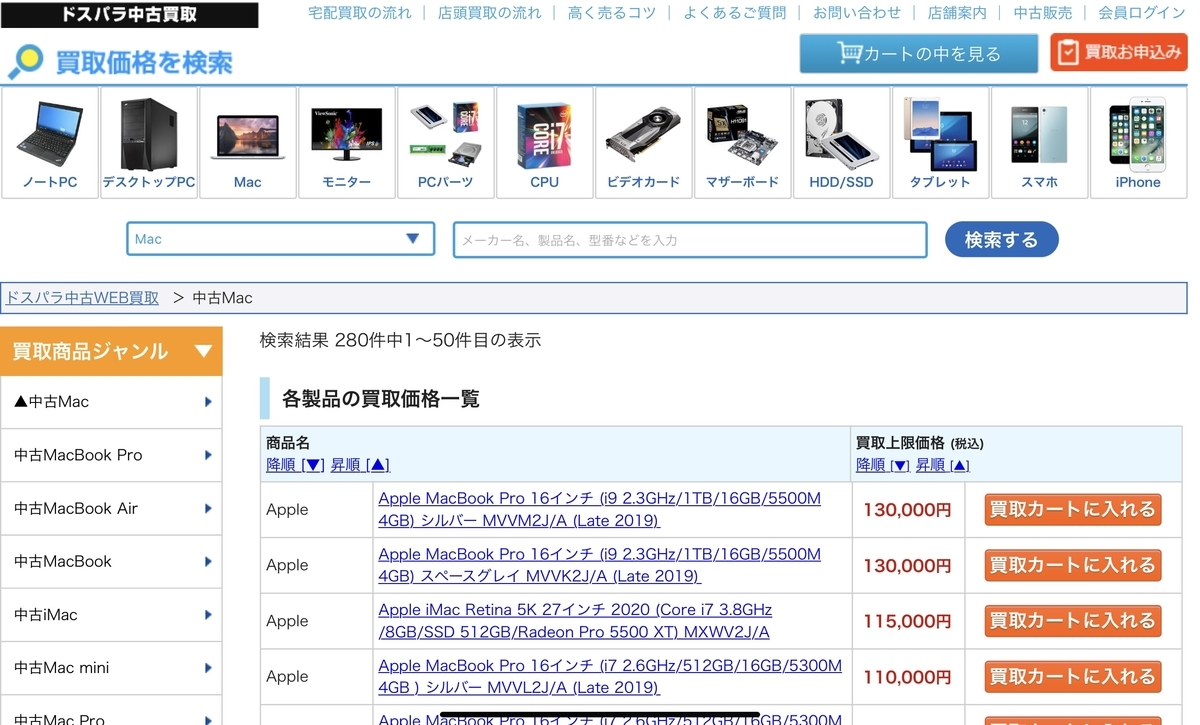The height and width of the screenshot is (725, 1200).
Task: Expand the 中古MacBook sidebar entry
Action: pyautogui.click(x=111, y=561)
